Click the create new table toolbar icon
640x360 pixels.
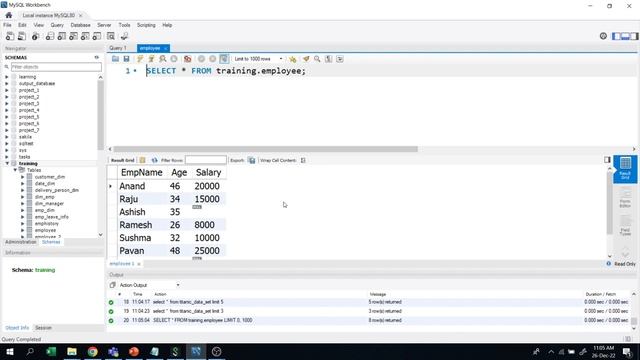tap(62, 36)
